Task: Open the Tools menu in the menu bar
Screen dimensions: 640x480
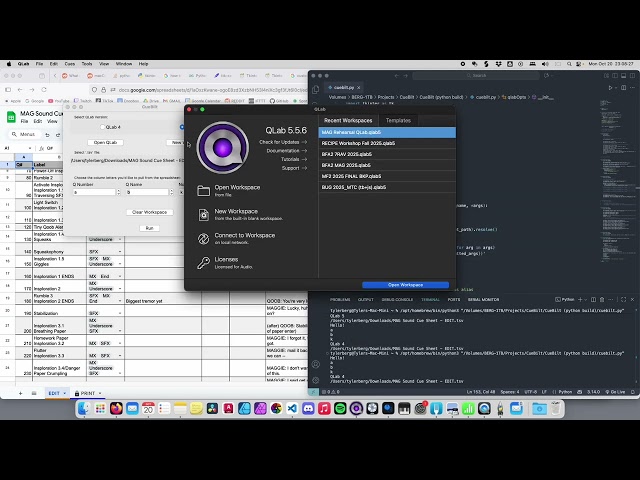Action: pos(87,64)
